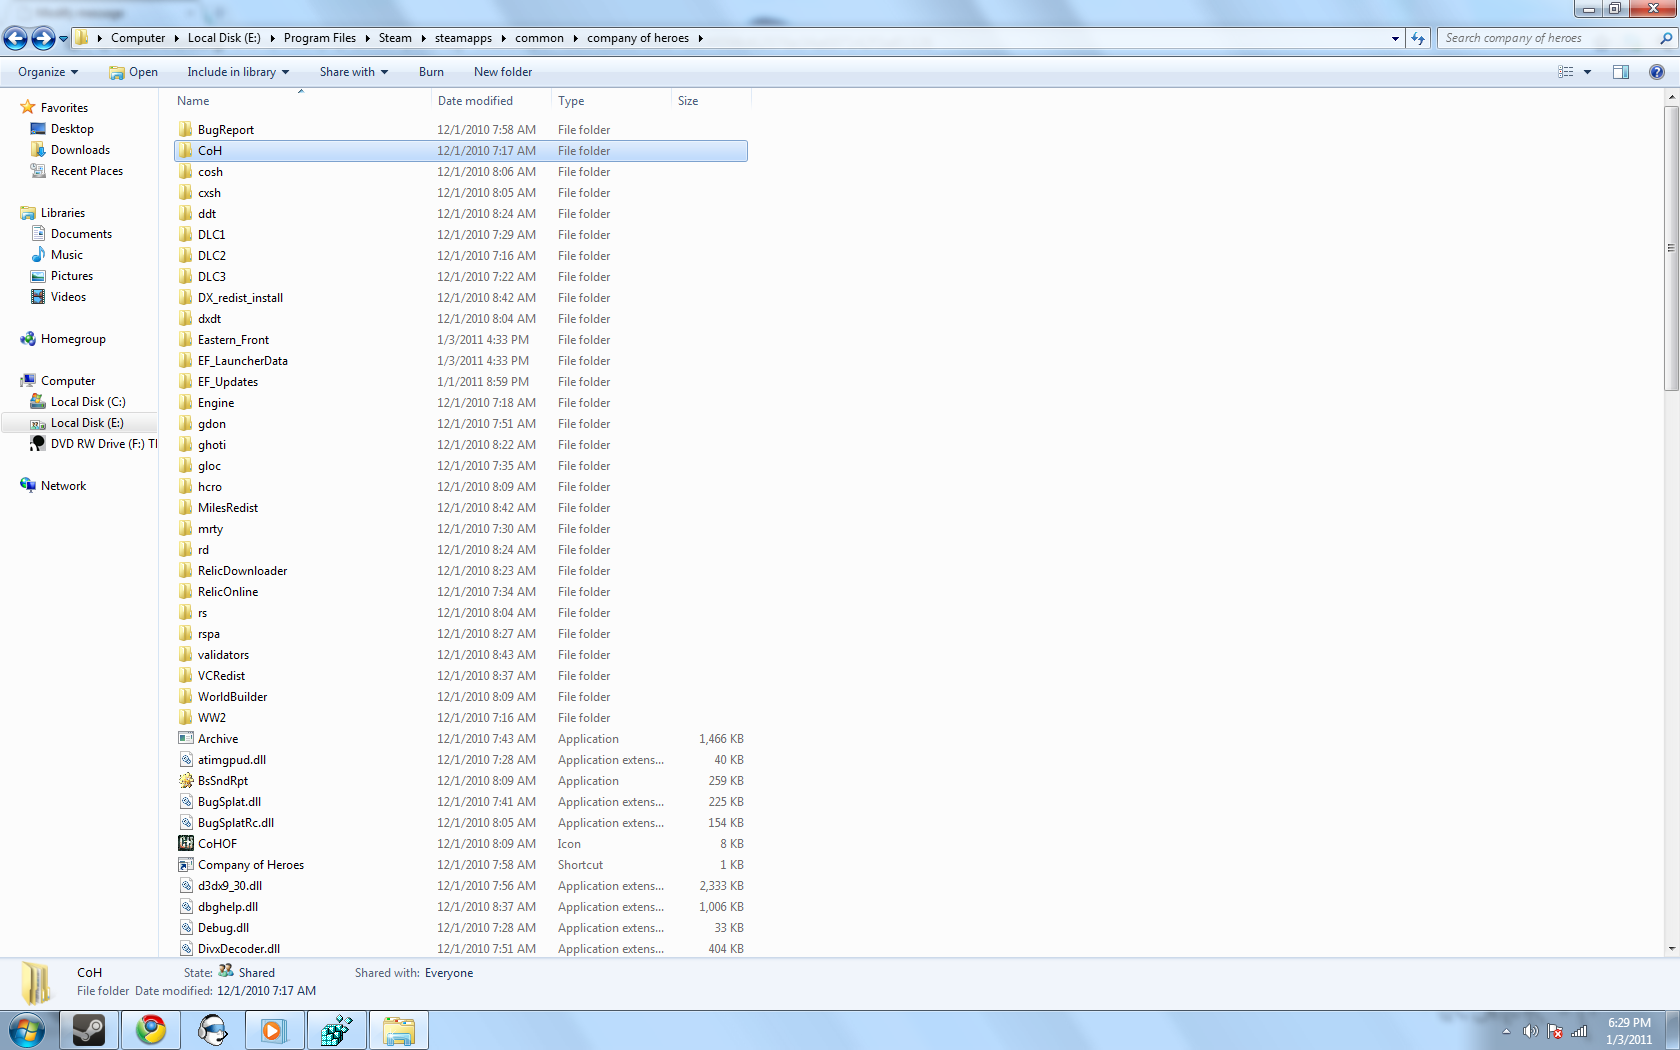
Task: Show hidden system tray icons
Action: [x=1506, y=1031]
